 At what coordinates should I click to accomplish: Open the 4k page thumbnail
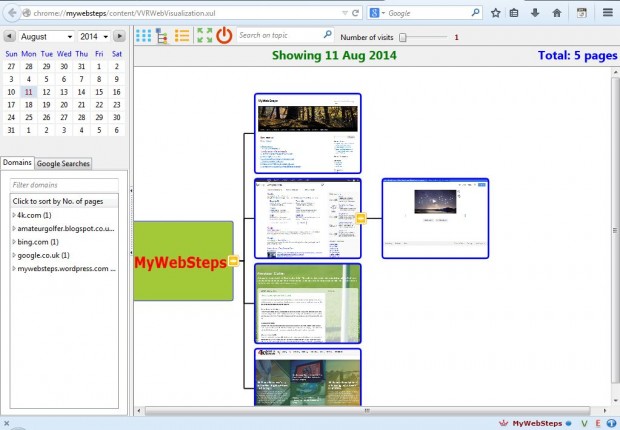click(308, 377)
